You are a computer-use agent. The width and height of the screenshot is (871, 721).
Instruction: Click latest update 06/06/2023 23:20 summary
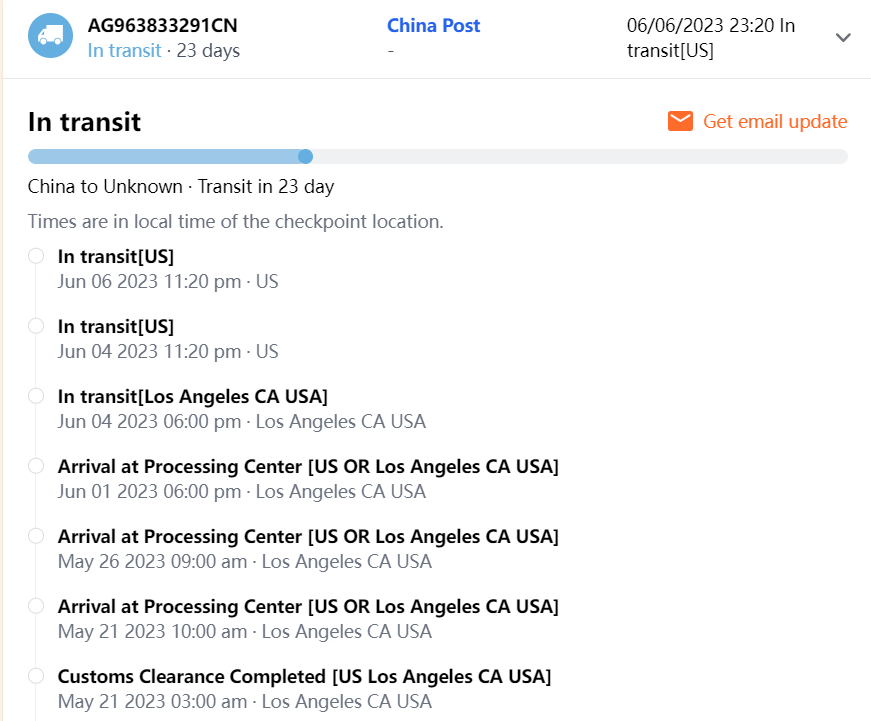tap(710, 38)
